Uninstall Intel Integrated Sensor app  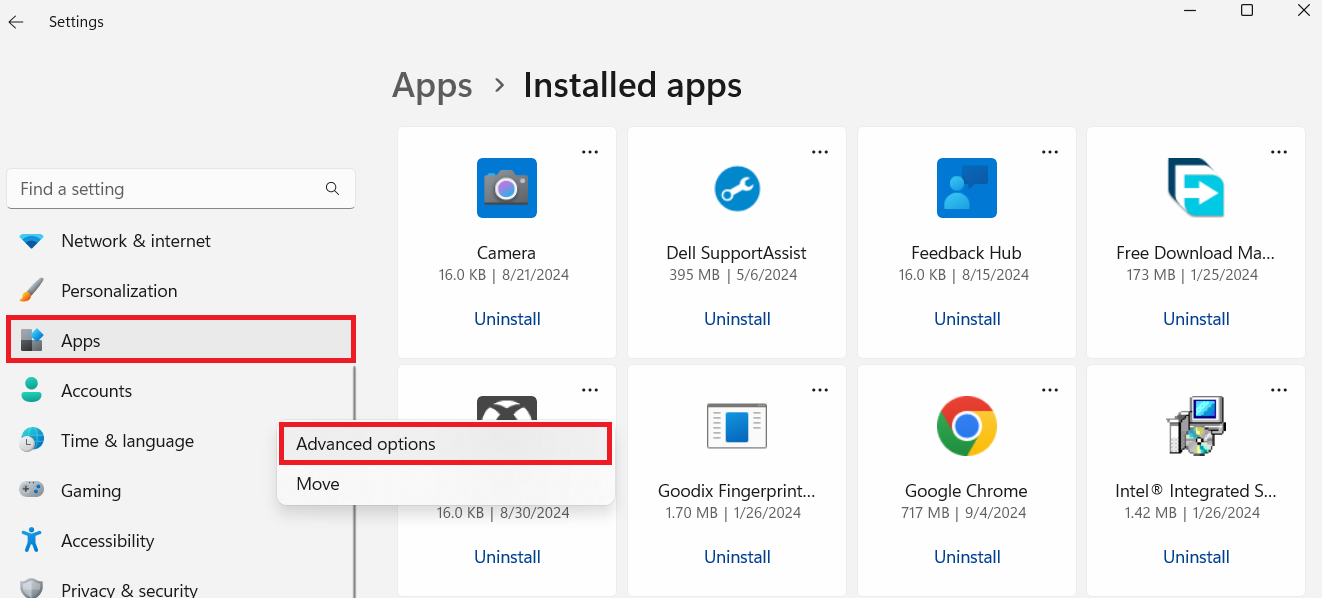point(1196,557)
